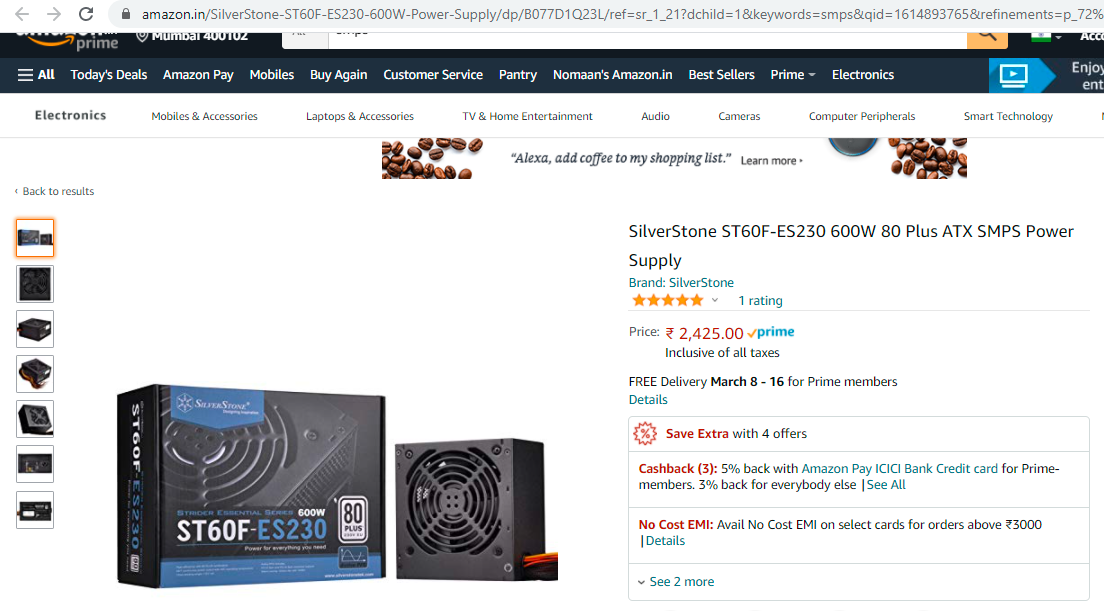Viewport: 1104px width, 611px height.
Task: Go to Computer Peripherals category tab
Action: (x=862, y=116)
